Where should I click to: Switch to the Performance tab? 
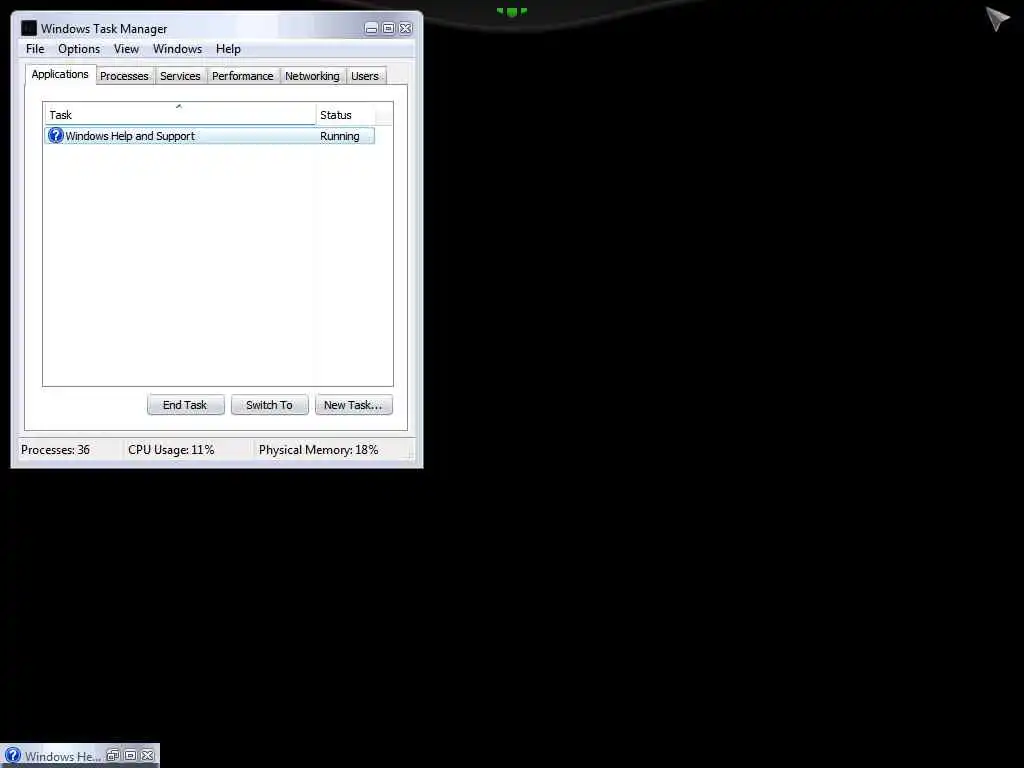point(243,76)
